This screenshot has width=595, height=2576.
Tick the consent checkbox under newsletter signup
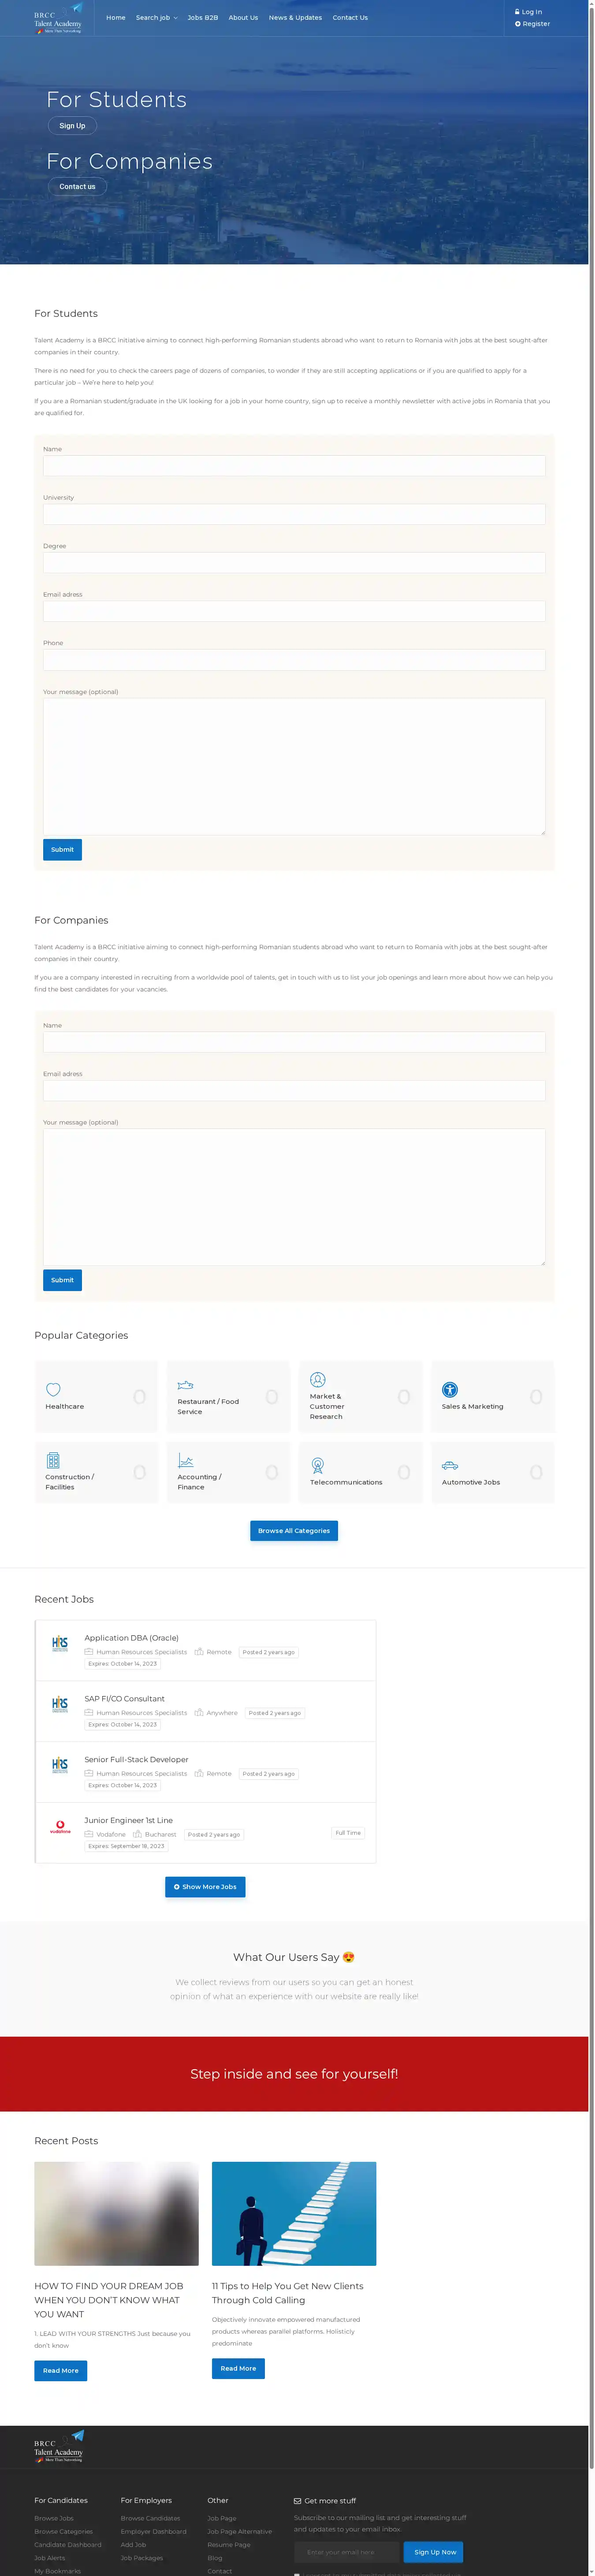pyautogui.click(x=297, y=2574)
